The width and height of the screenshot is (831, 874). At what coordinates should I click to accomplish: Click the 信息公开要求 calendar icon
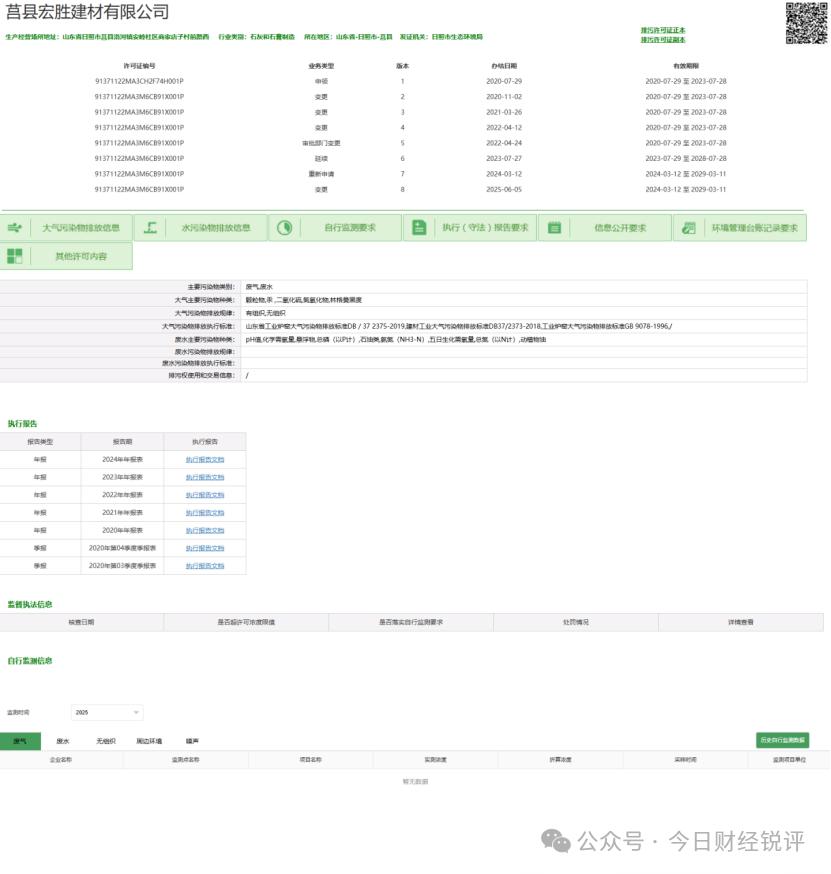click(x=554, y=227)
